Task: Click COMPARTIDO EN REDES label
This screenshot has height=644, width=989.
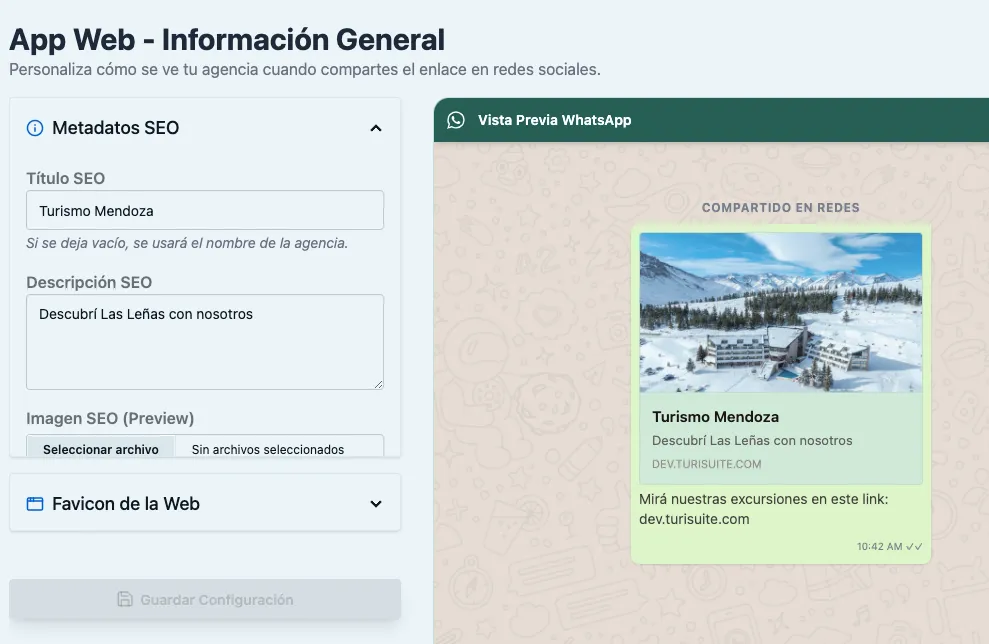Action: [781, 208]
